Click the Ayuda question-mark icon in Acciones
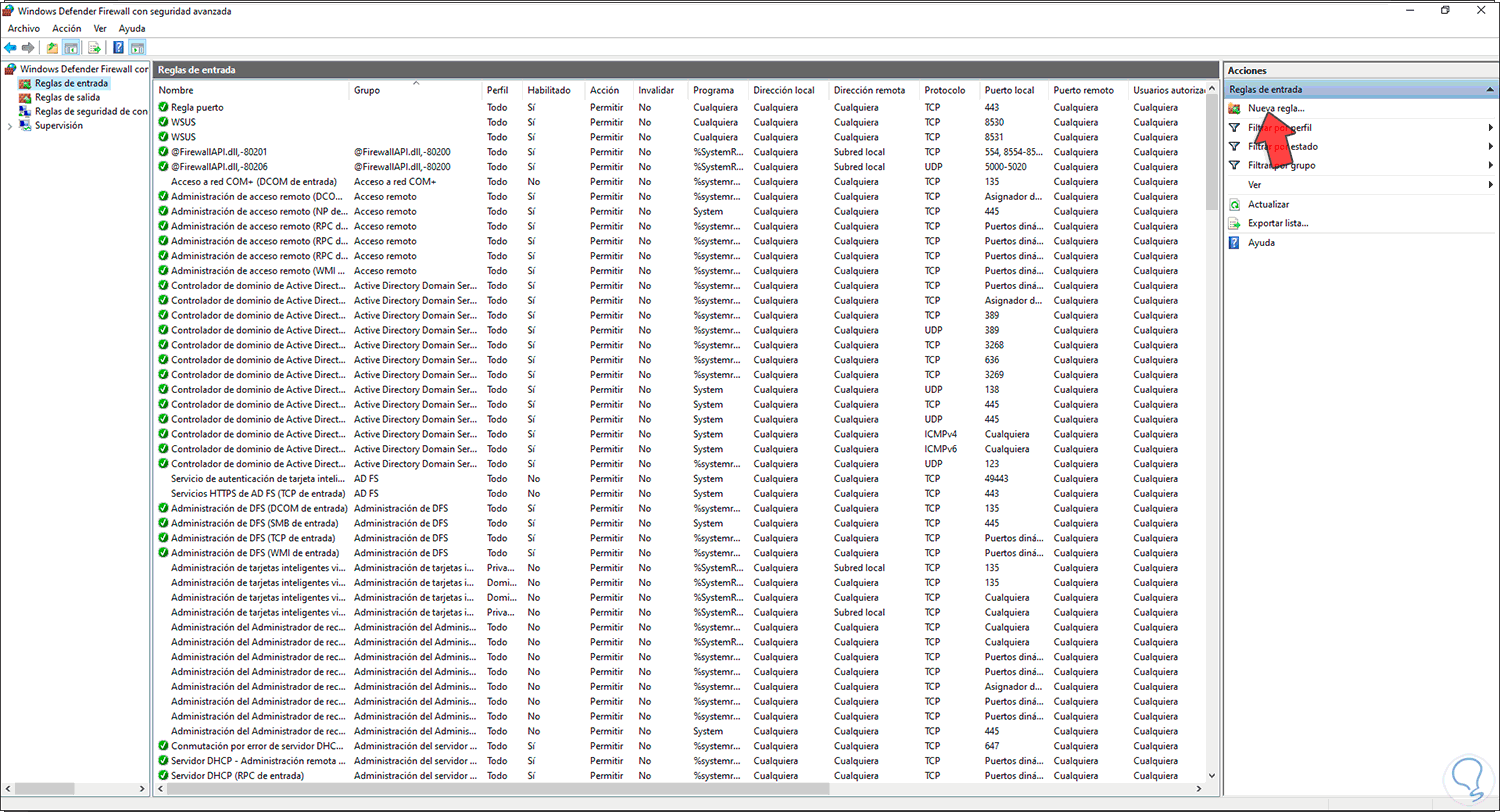This screenshot has width=1500, height=812. pyautogui.click(x=1235, y=242)
